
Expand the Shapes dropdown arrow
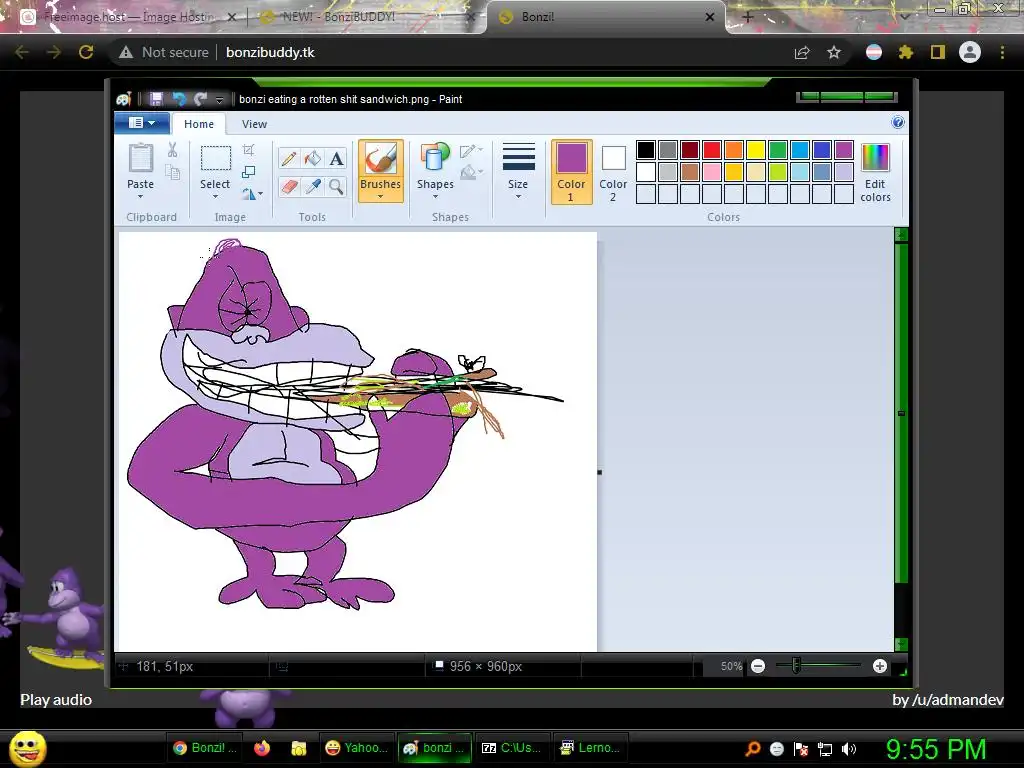tap(435, 197)
